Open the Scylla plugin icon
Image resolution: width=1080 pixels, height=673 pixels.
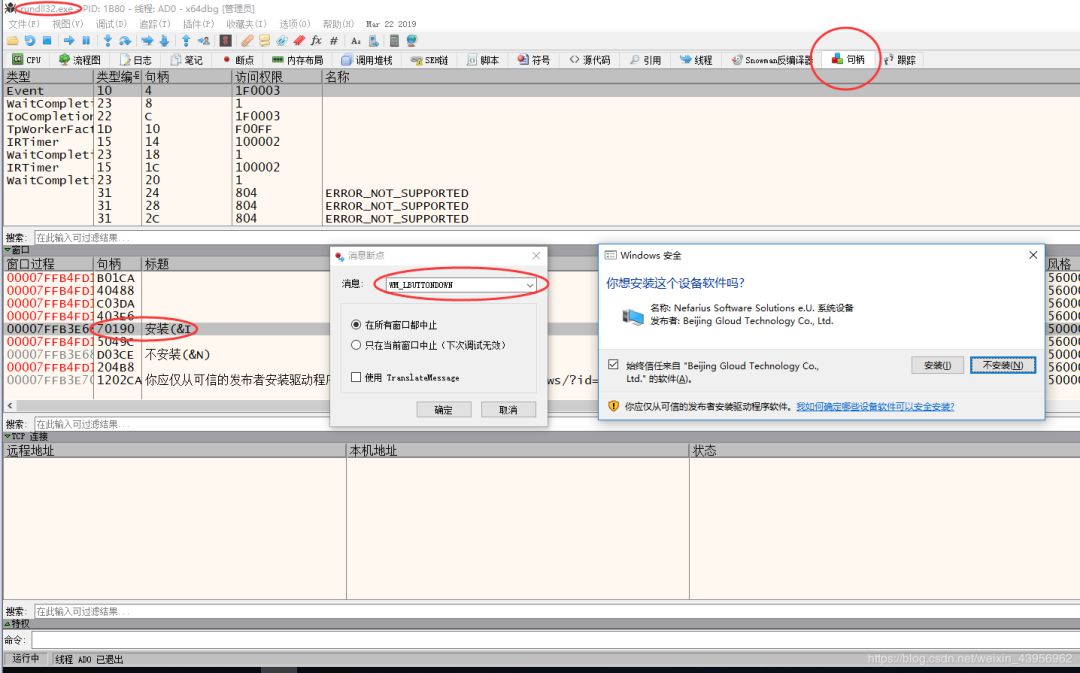coord(225,41)
